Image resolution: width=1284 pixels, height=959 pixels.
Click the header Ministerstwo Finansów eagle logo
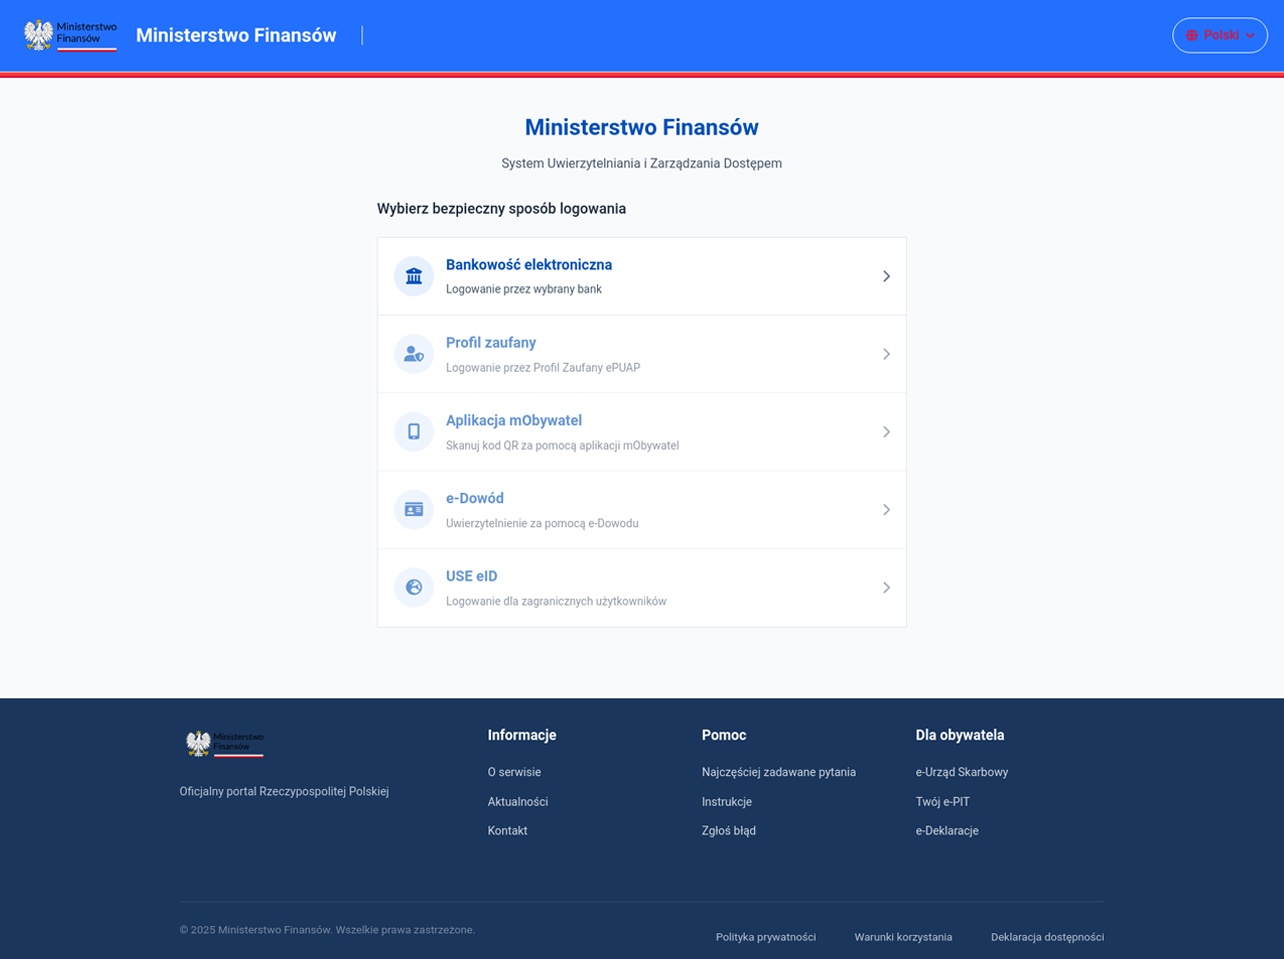70,35
